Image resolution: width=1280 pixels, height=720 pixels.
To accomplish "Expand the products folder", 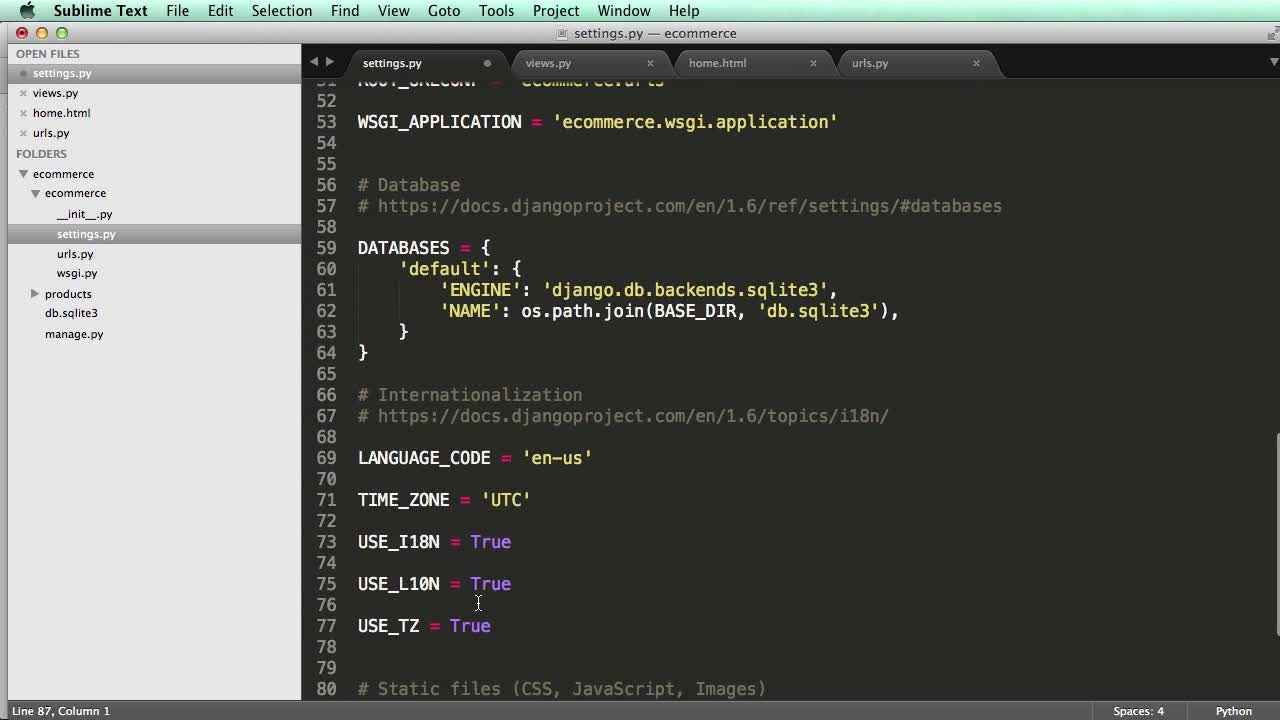I will click(35, 293).
